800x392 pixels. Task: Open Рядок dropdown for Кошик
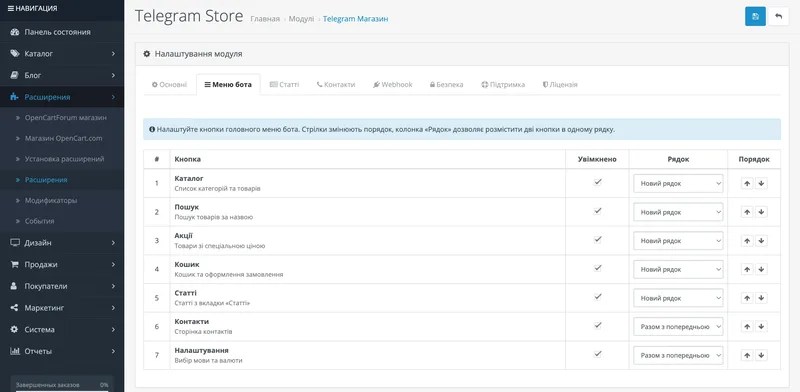pyautogui.click(x=678, y=269)
